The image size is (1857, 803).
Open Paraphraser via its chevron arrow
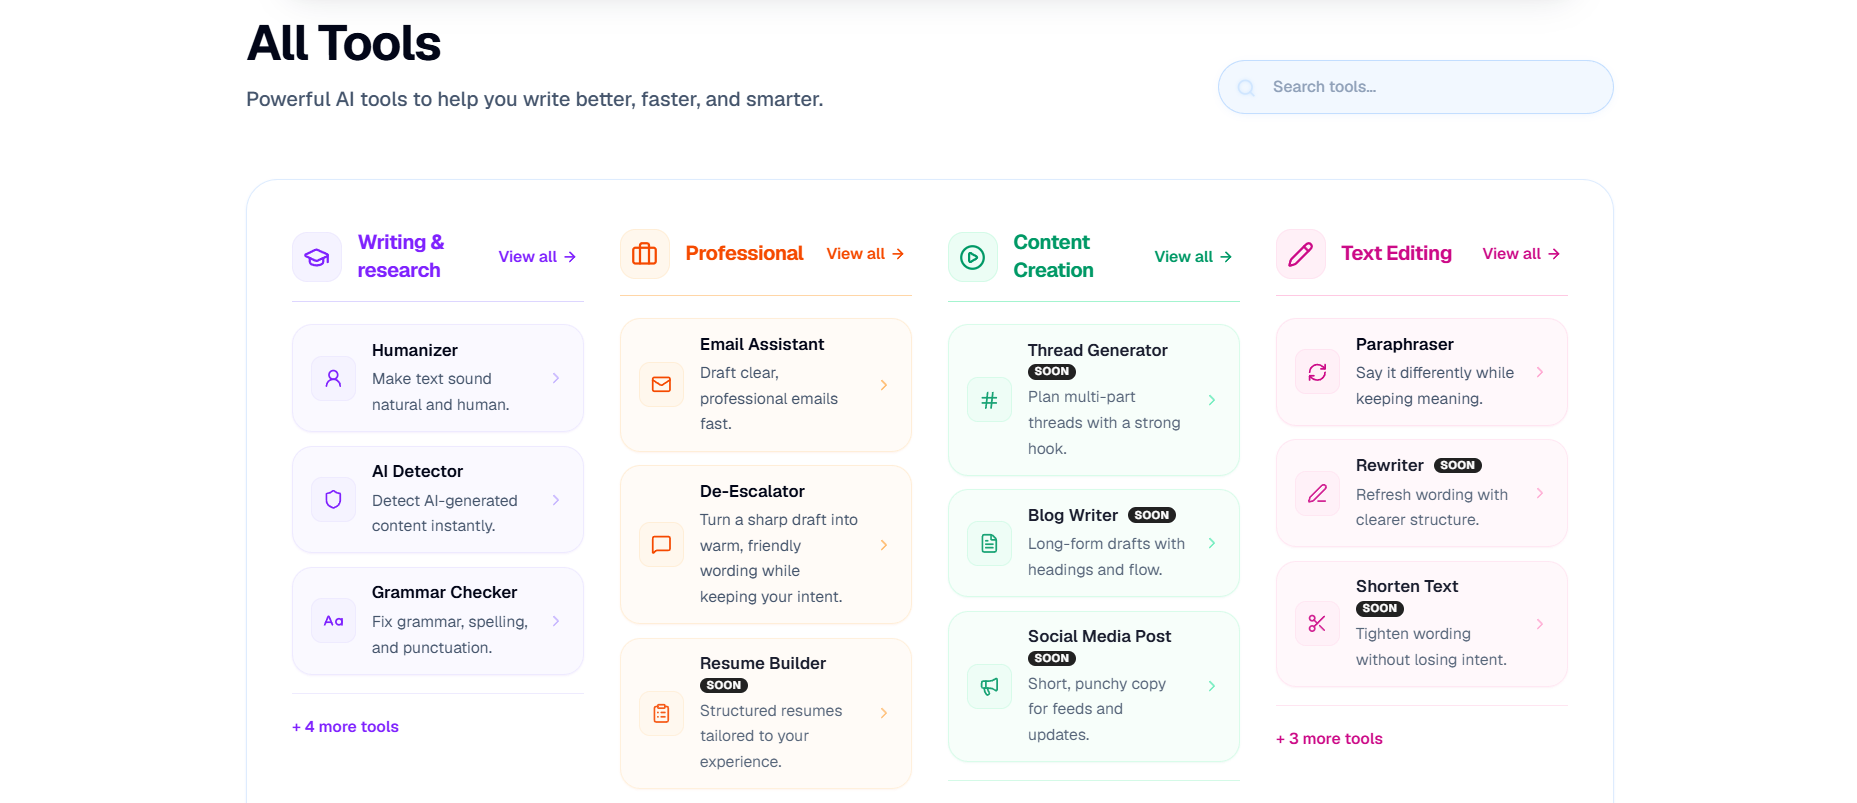coord(1540,372)
